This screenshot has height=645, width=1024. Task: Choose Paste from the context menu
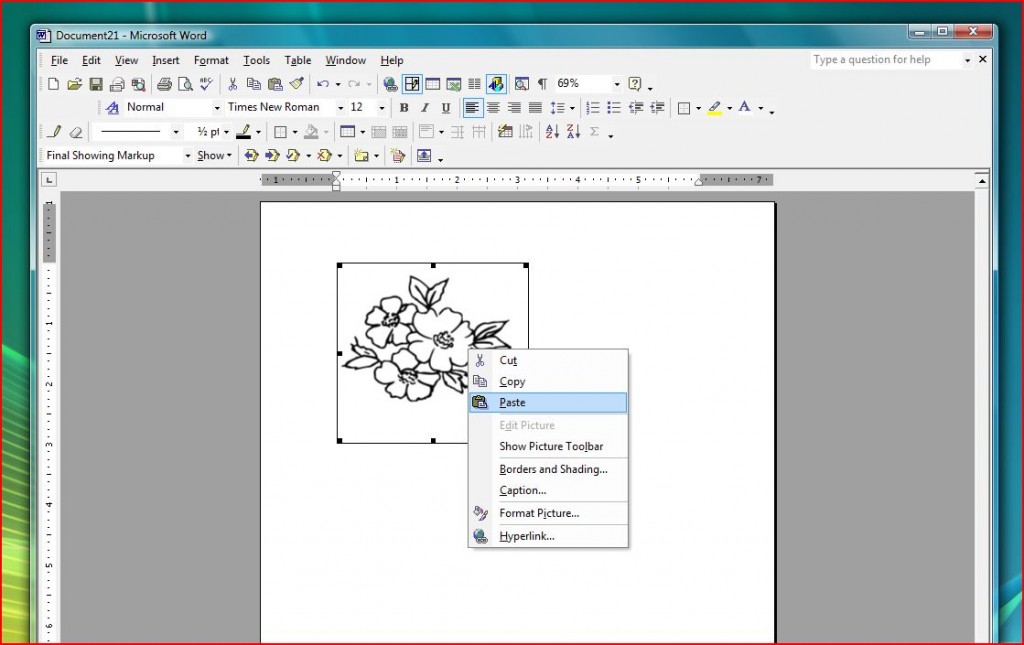tap(548, 402)
